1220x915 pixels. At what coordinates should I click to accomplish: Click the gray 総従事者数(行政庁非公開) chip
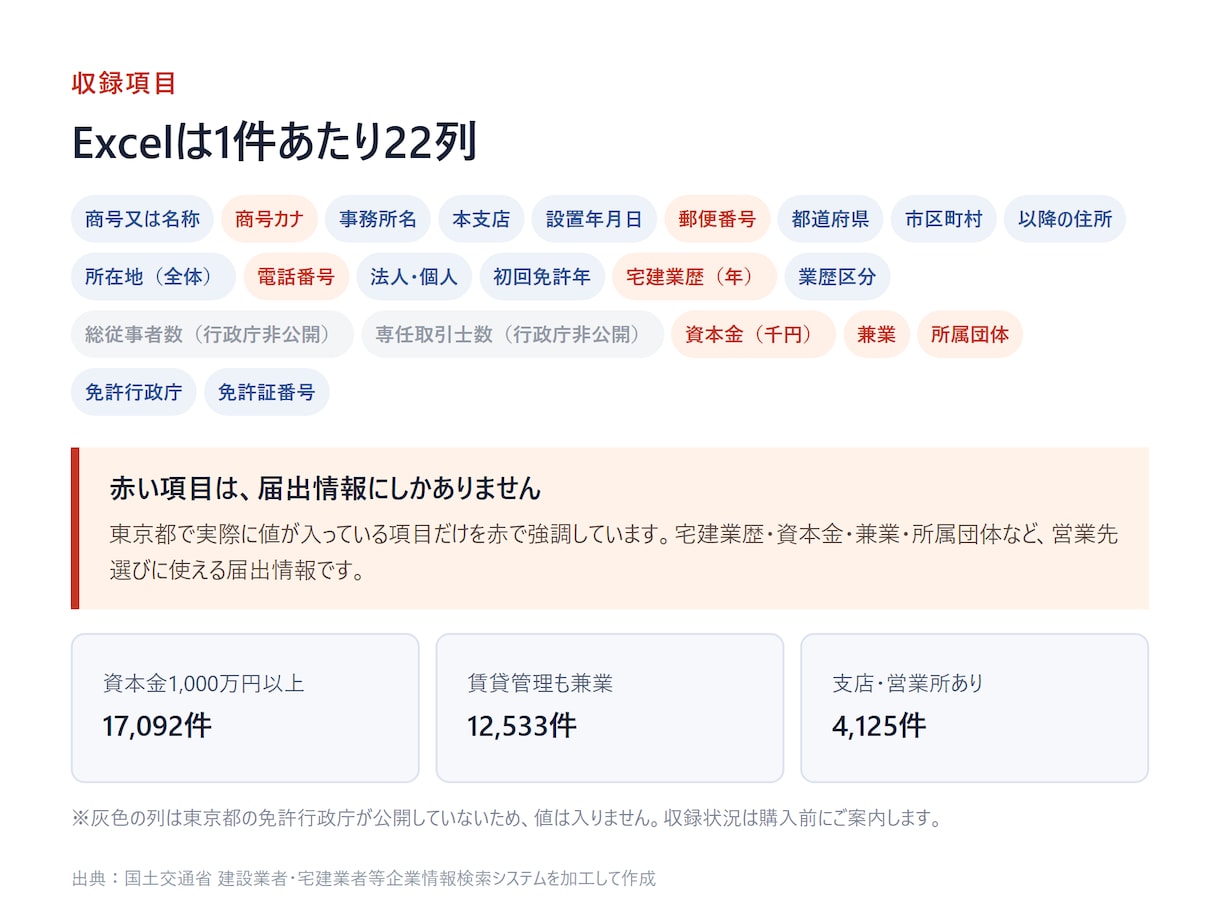[x=212, y=334]
